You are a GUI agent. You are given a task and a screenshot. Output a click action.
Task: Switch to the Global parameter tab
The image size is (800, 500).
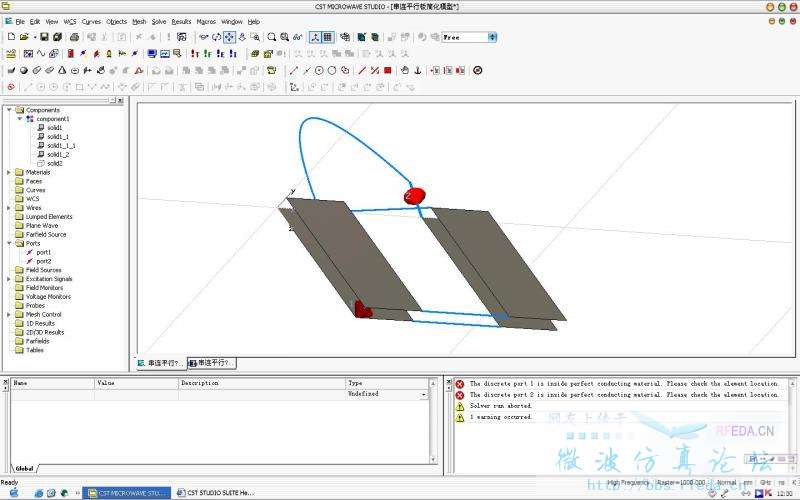click(24, 468)
